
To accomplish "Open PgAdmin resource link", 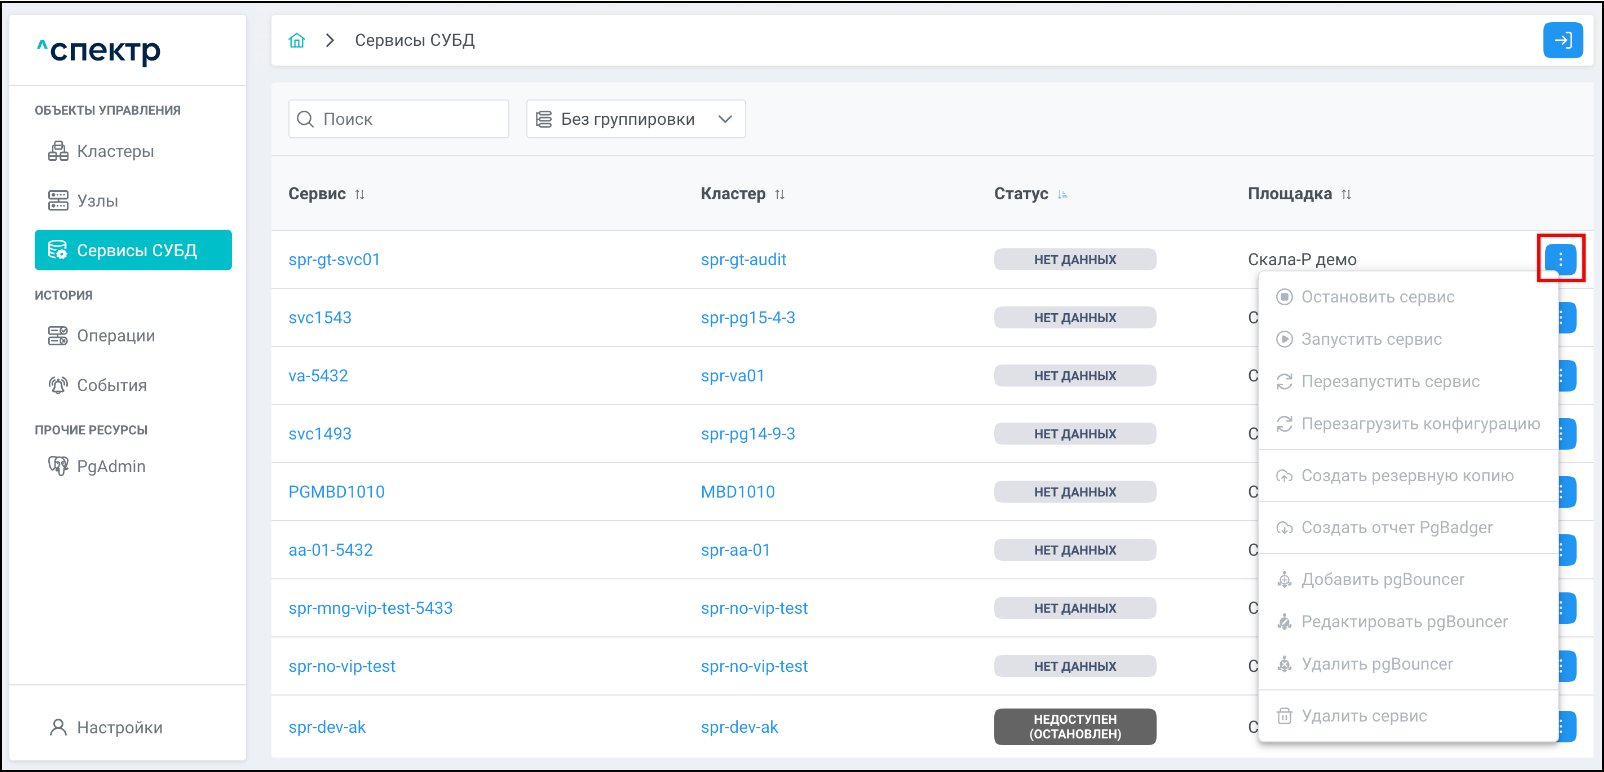I will pos(110,466).
